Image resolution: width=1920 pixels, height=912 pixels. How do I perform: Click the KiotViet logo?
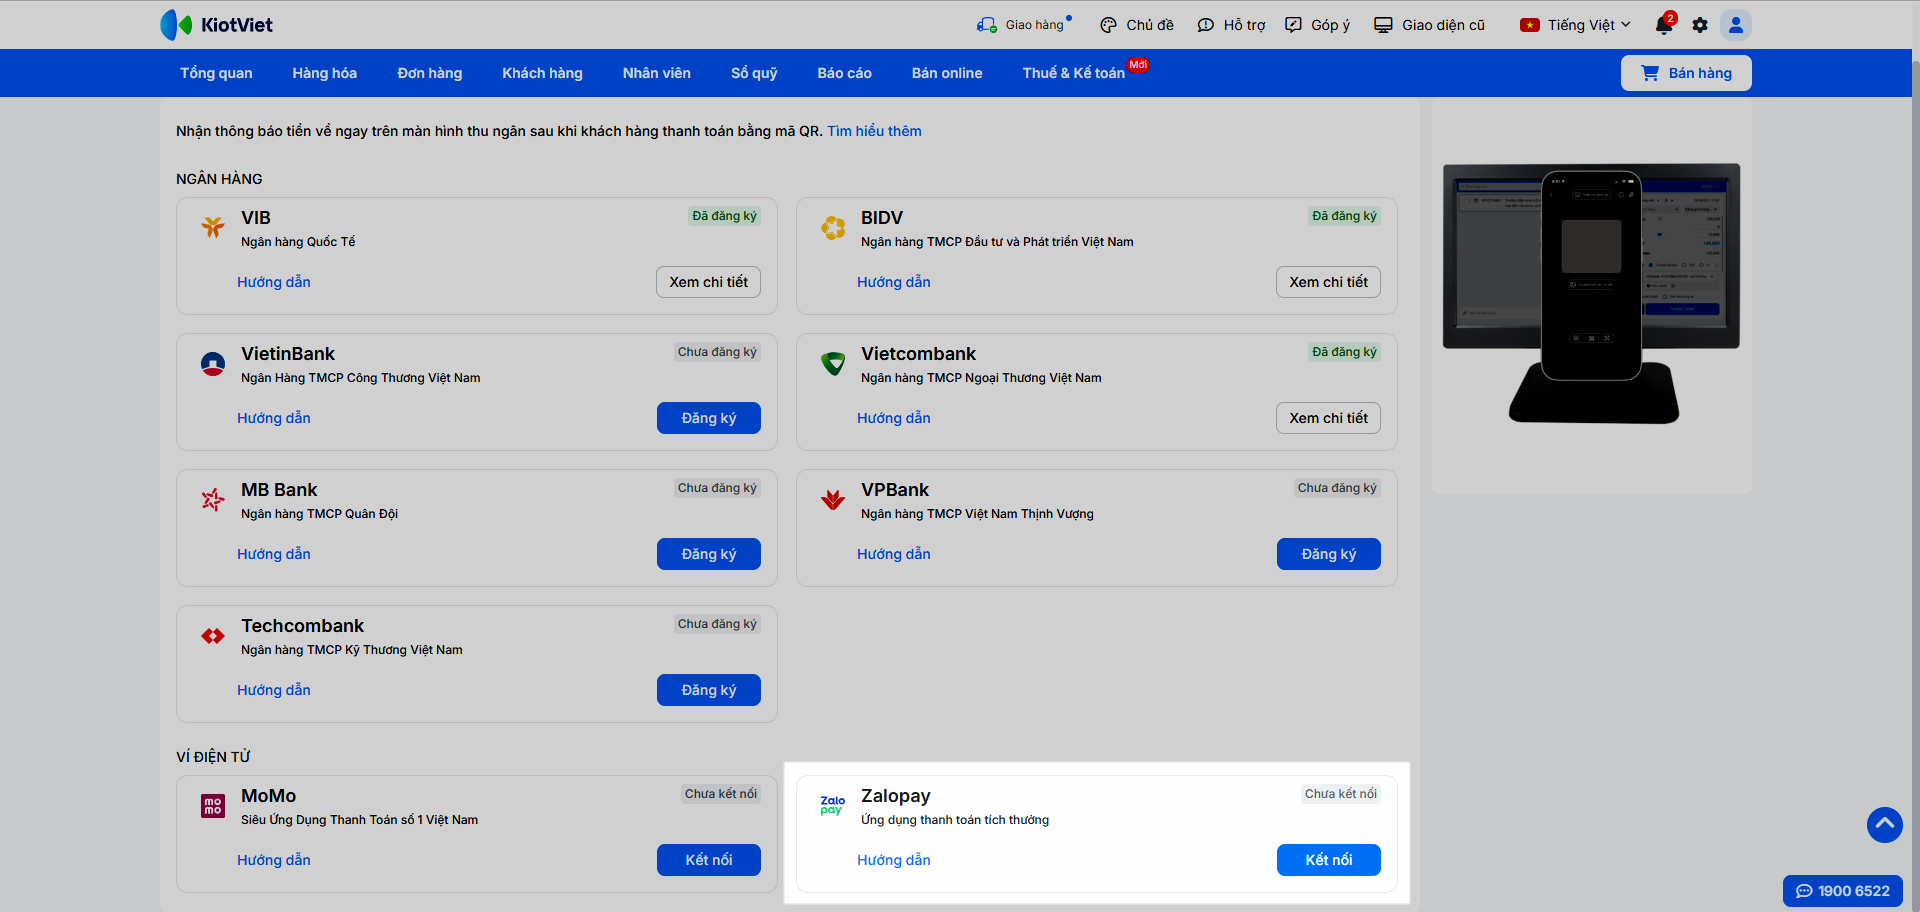pos(216,25)
